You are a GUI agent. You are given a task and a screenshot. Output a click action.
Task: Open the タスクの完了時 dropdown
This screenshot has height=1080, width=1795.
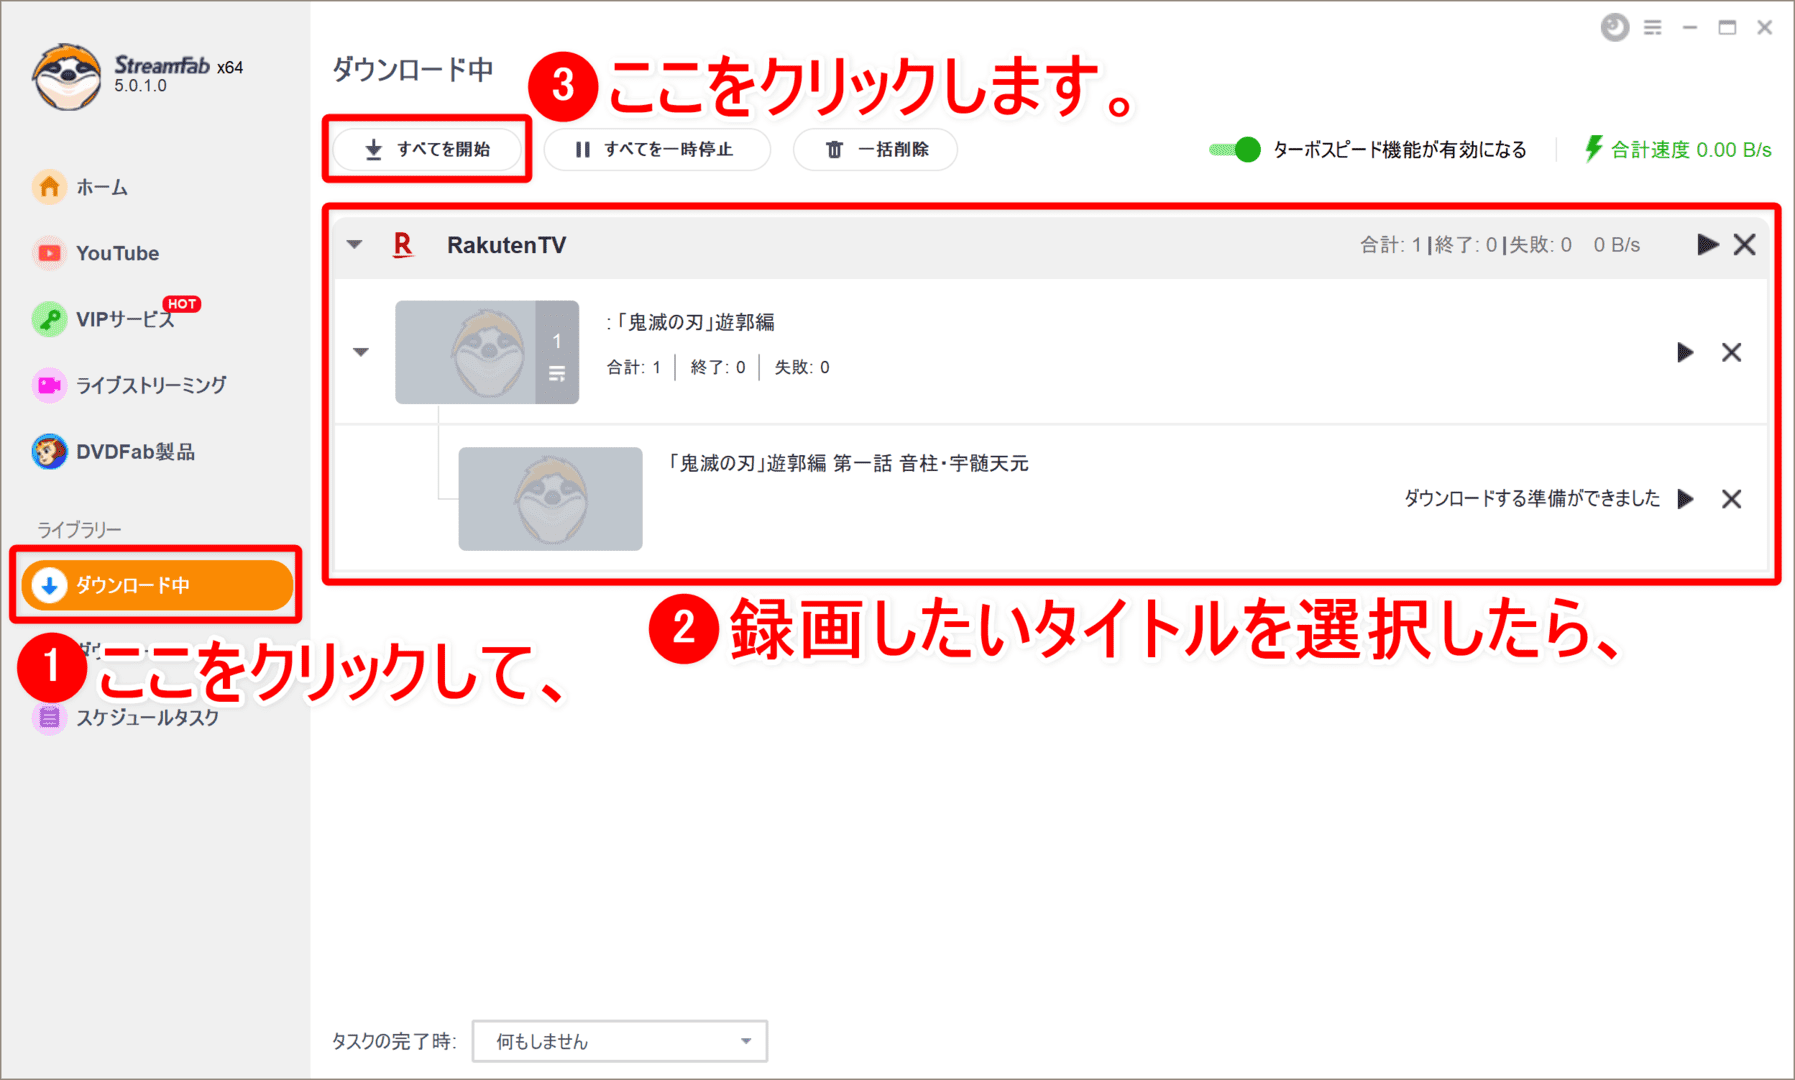coord(618,1040)
